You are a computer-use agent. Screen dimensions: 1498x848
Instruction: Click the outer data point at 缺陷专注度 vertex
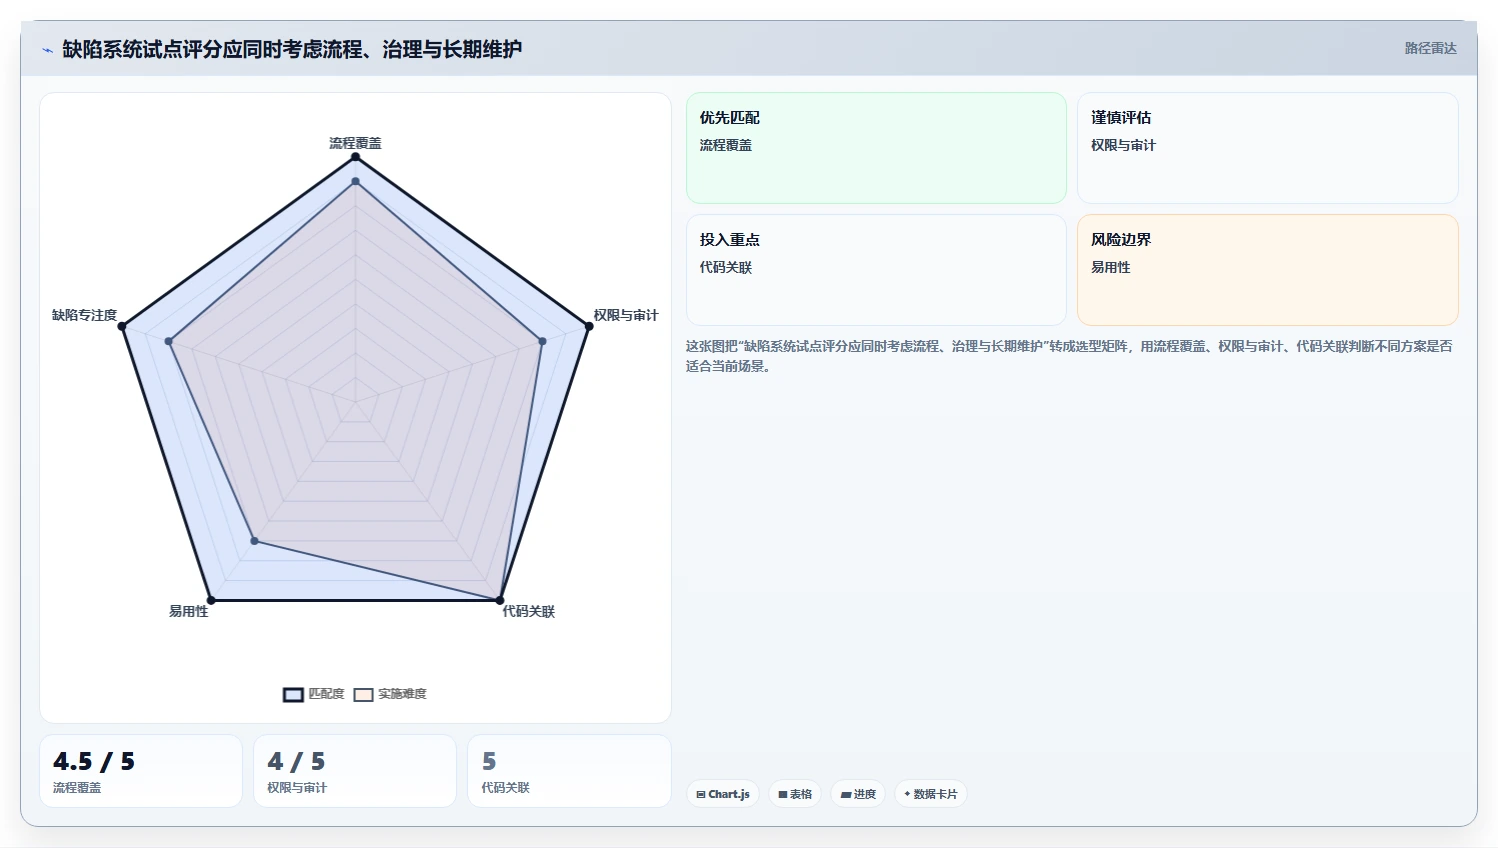(x=123, y=326)
